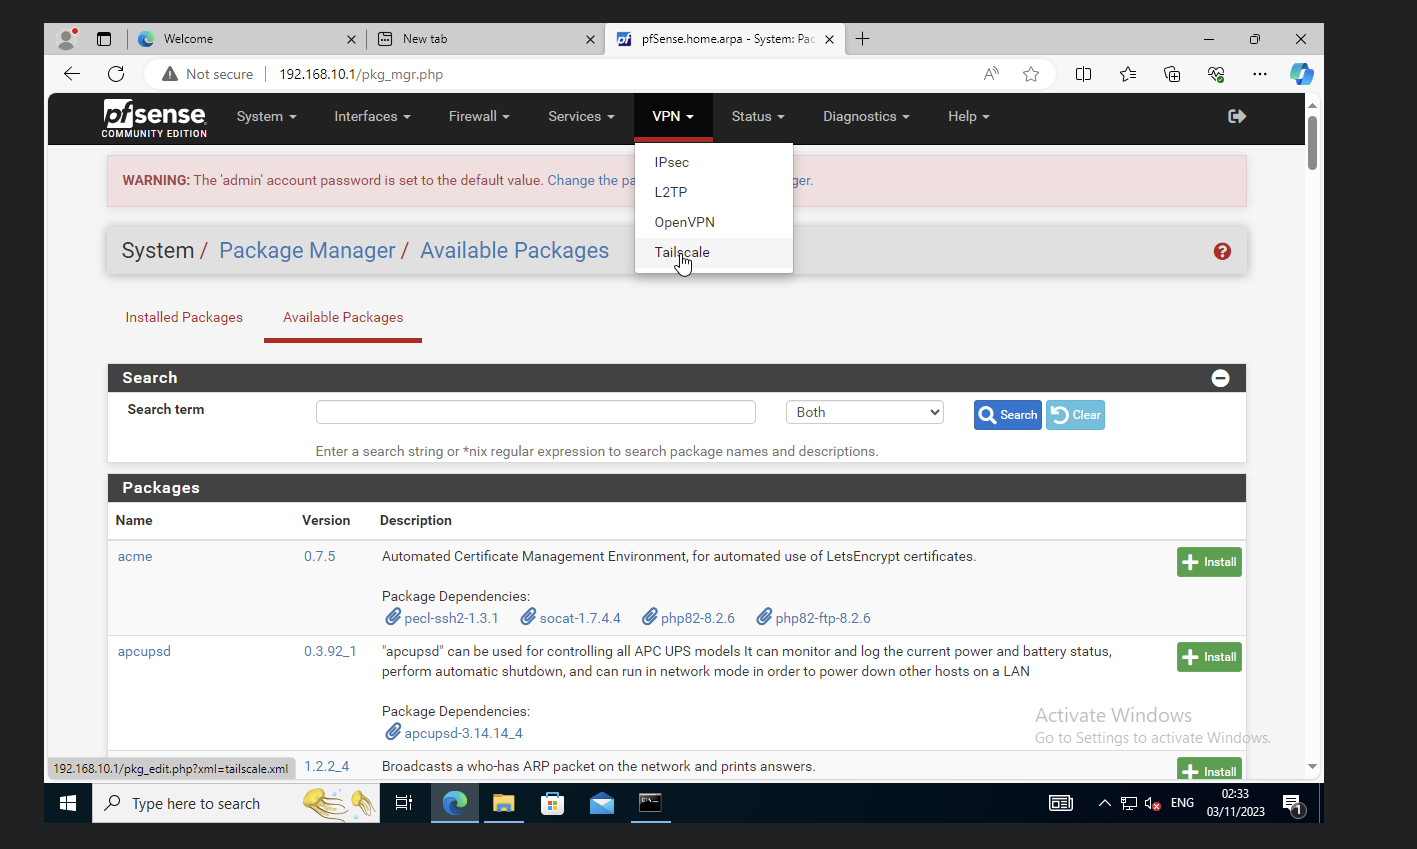Open the command prompt taskbar icon
This screenshot has height=849, width=1417.
(x=650, y=803)
